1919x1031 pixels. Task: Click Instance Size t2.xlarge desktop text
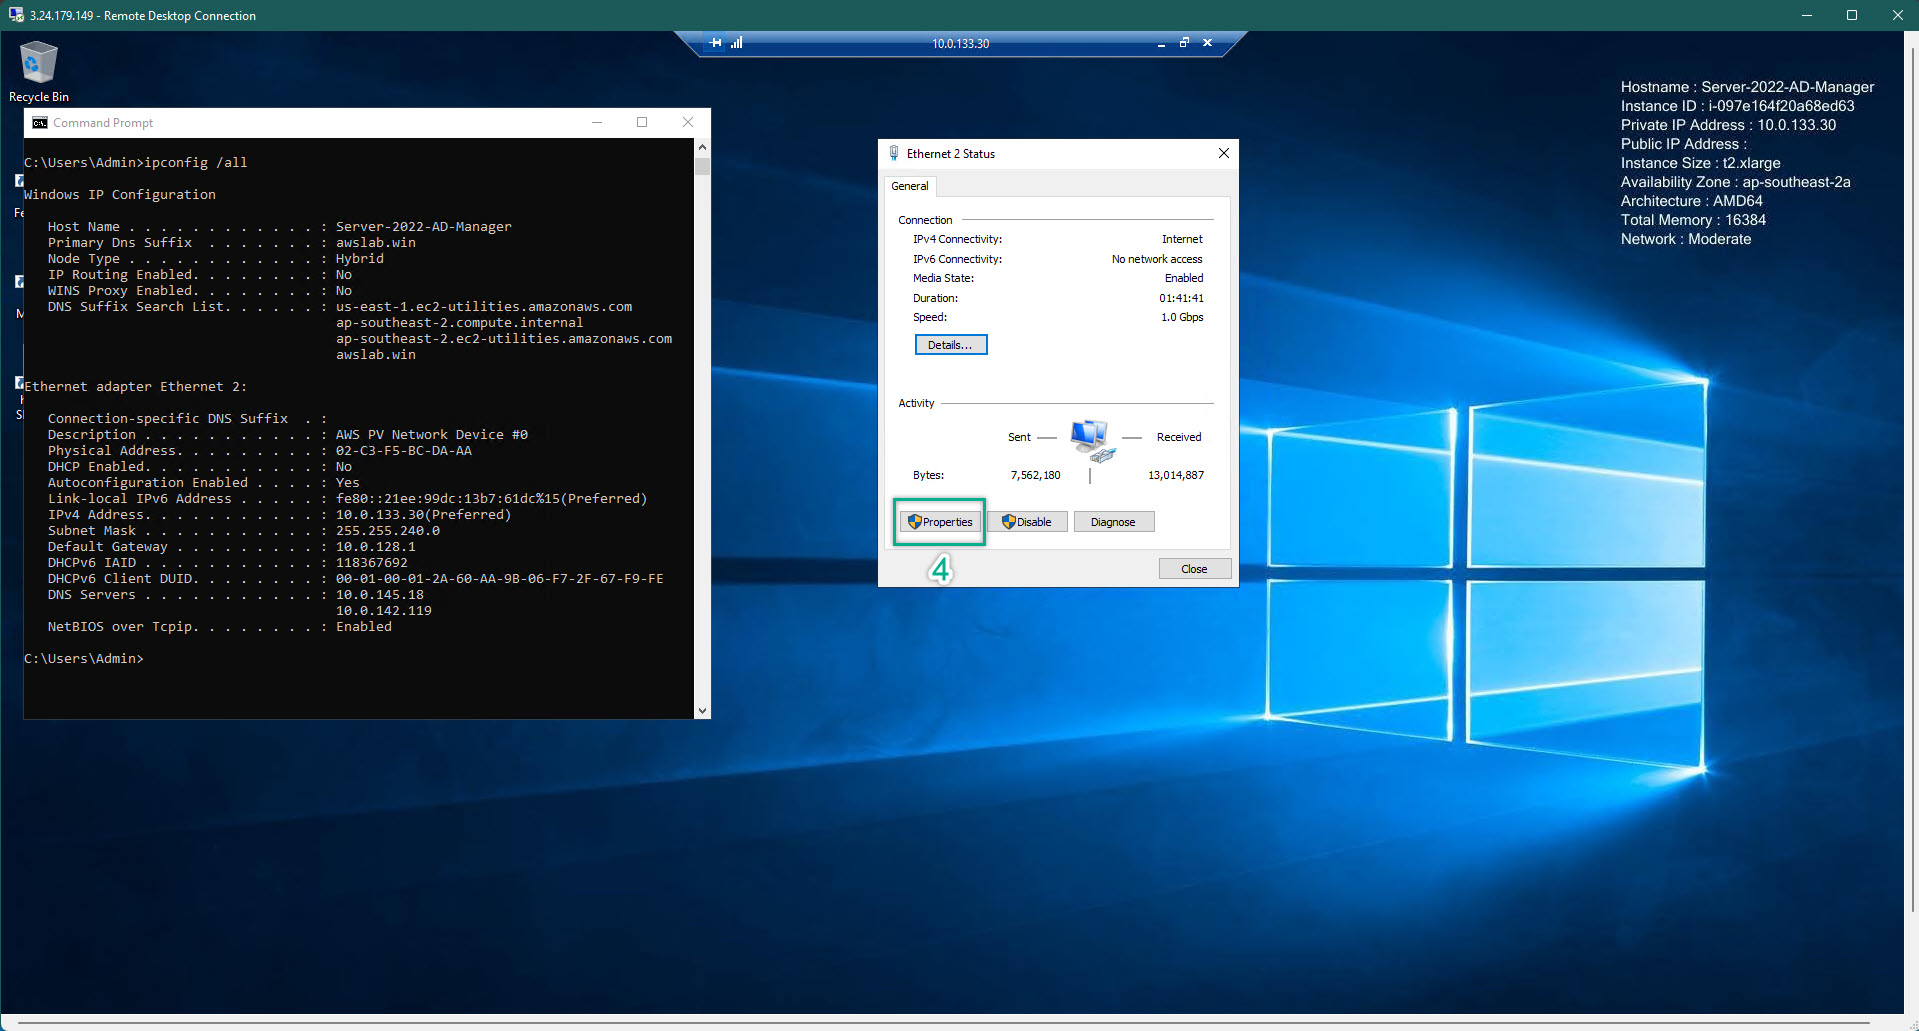tap(1700, 163)
